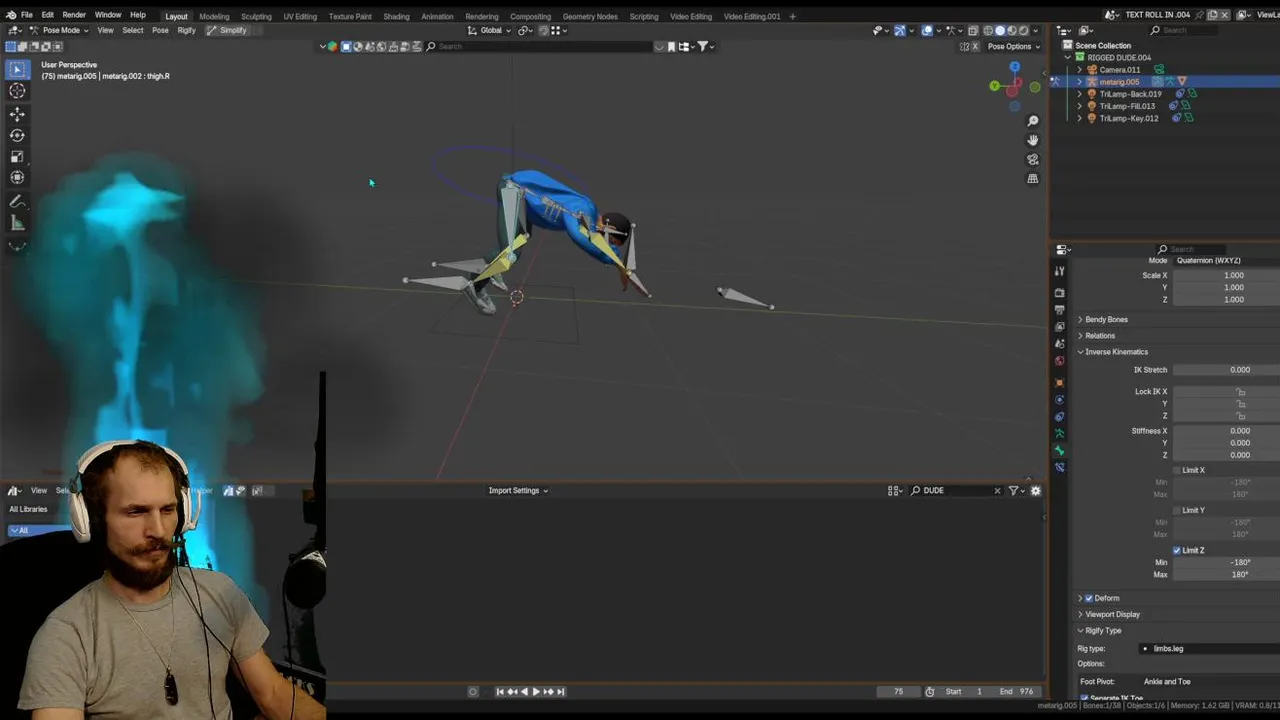Image resolution: width=1280 pixels, height=720 pixels.
Task: Activate the Rotate tool
Action: point(17,135)
